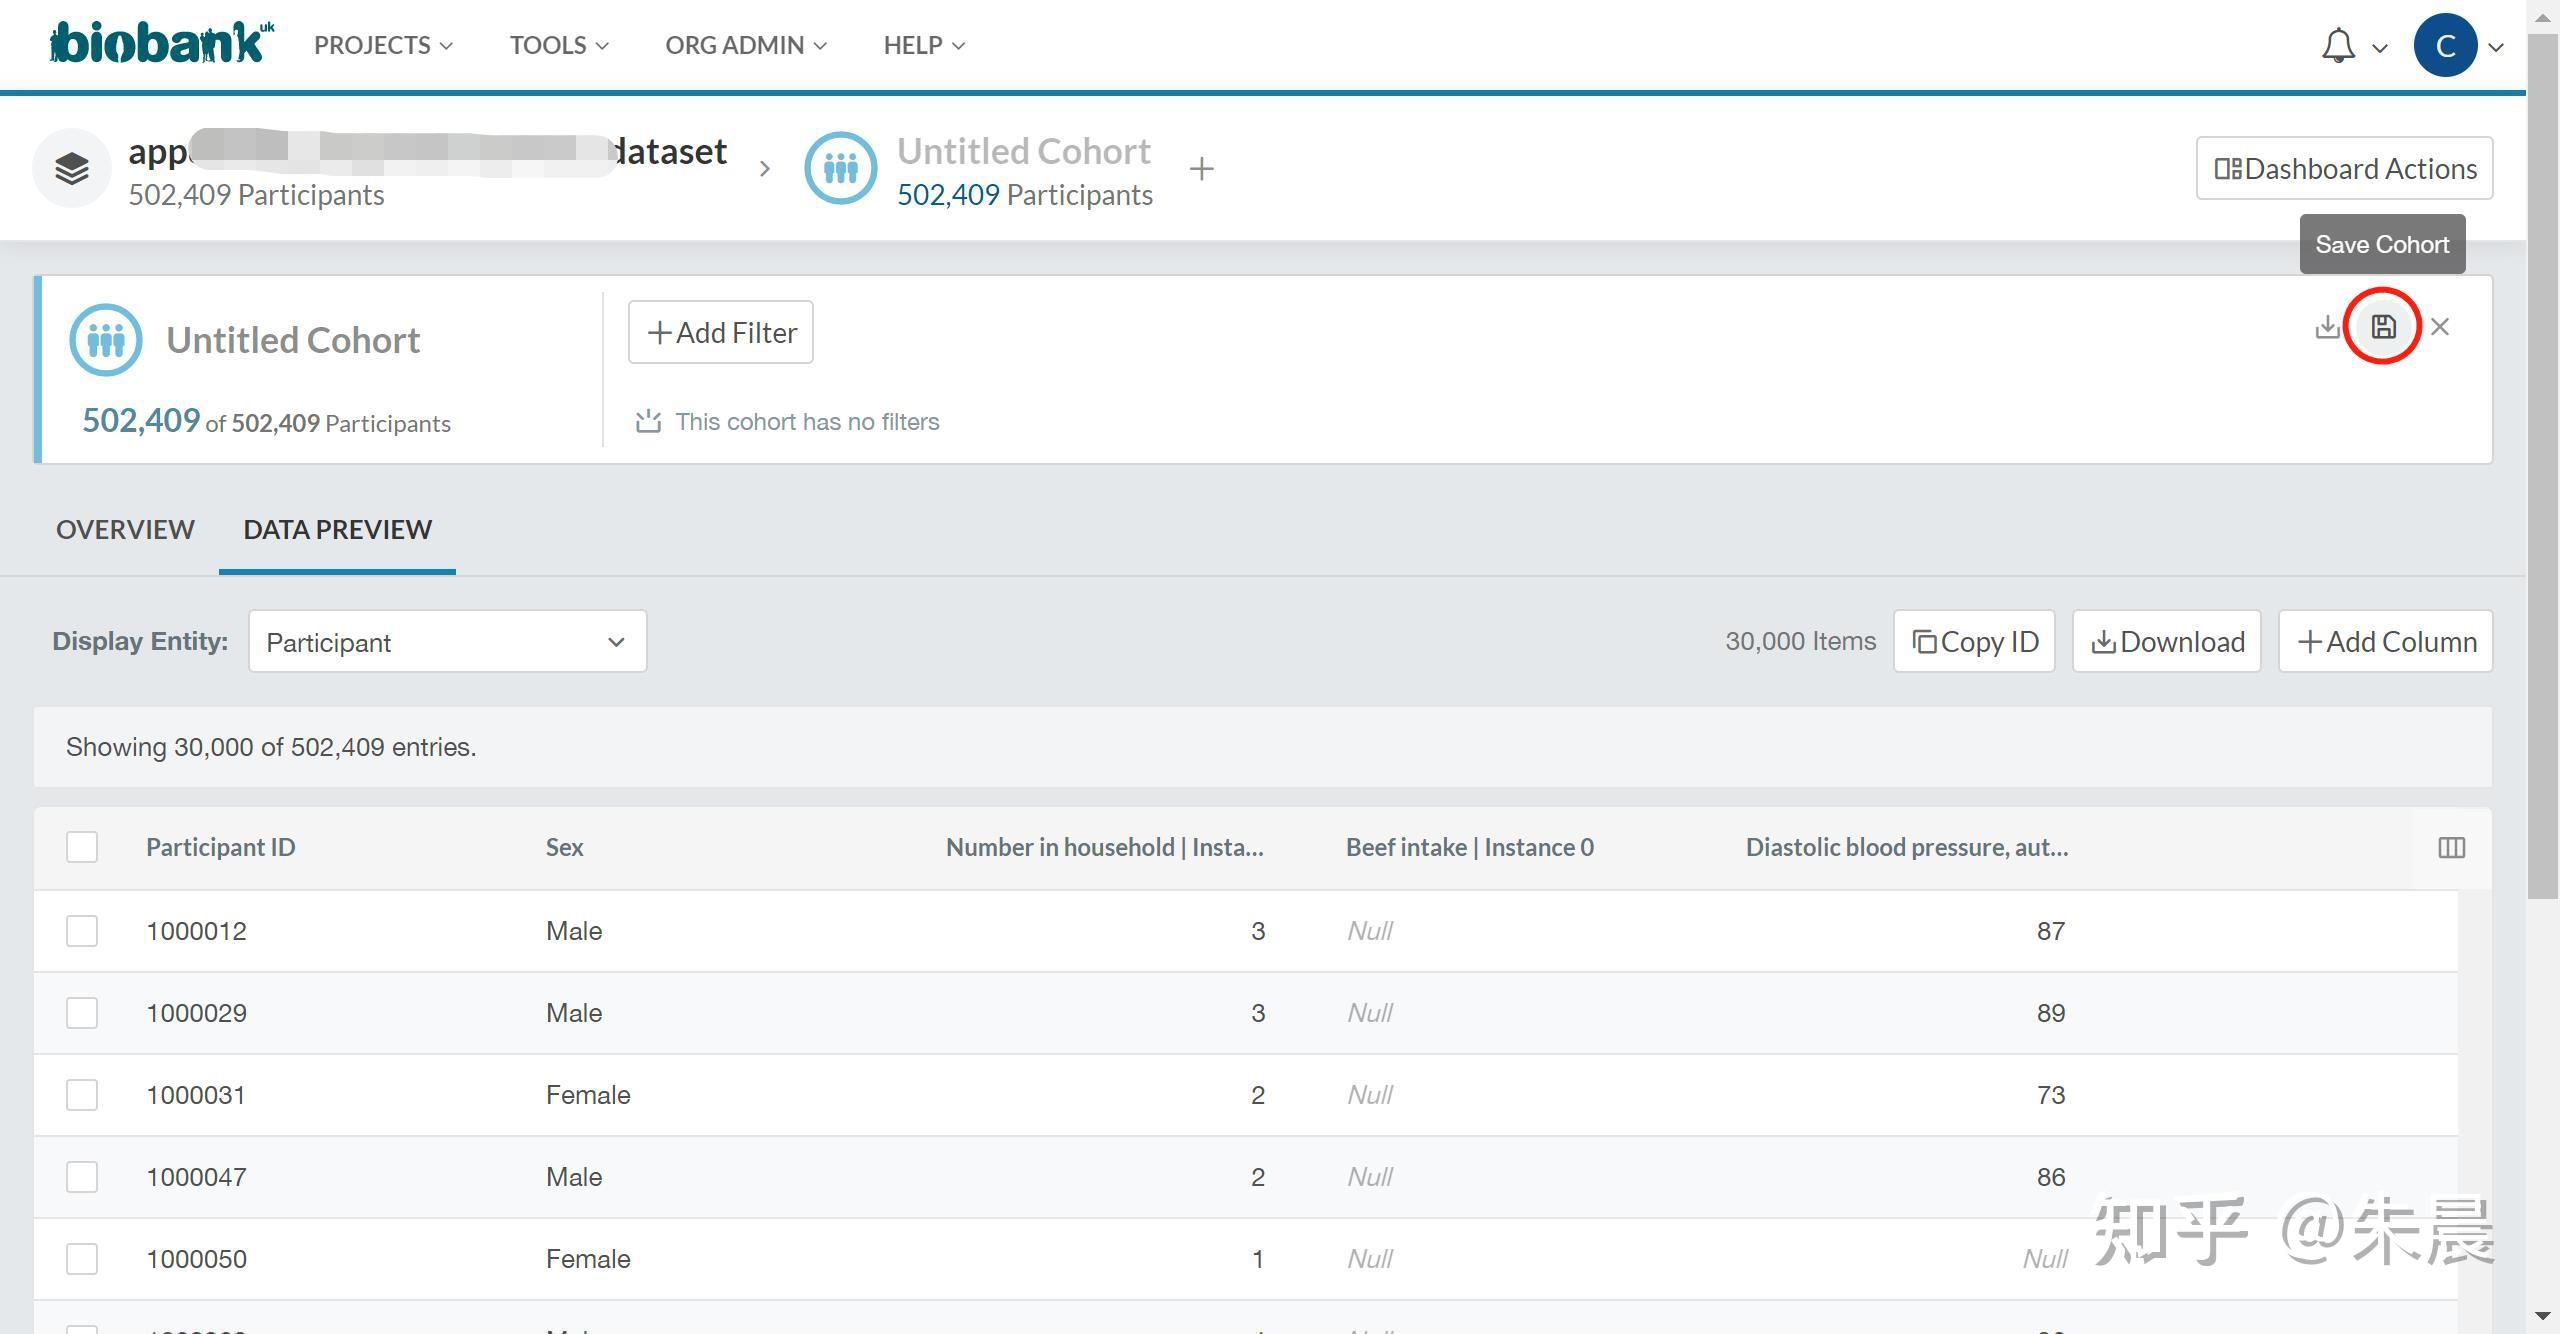Click the Add Column button
Screen dimensions: 2560x1334
(2385, 642)
